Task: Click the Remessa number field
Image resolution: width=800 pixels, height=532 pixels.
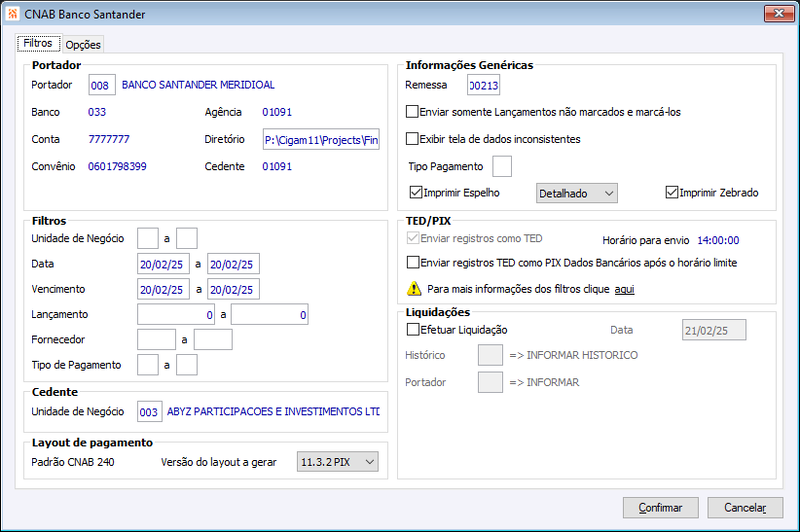Action: tap(484, 85)
